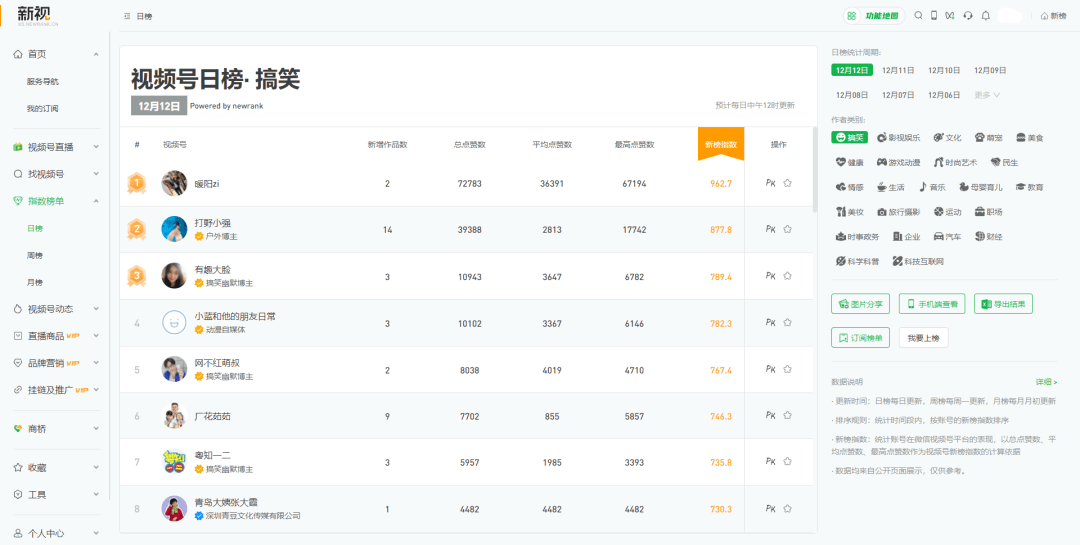Open the mobile phone icon in header
This screenshot has width=1080, height=545.
[x=935, y=16]
